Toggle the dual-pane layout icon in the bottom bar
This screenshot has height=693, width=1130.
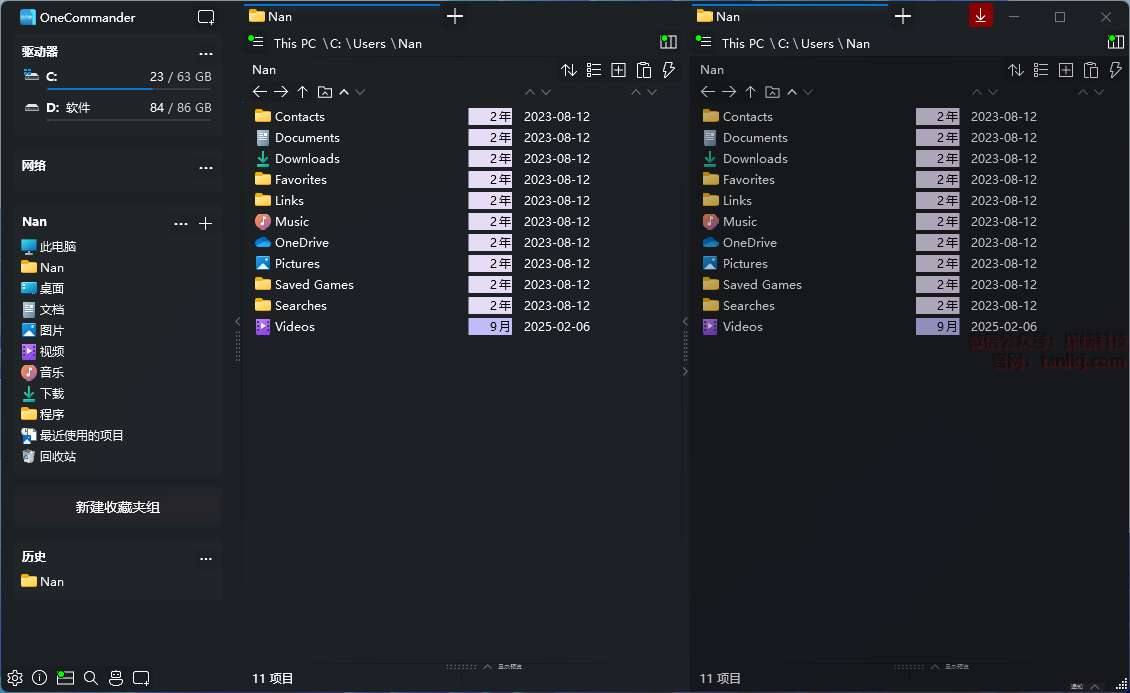[x=66, y=678]
